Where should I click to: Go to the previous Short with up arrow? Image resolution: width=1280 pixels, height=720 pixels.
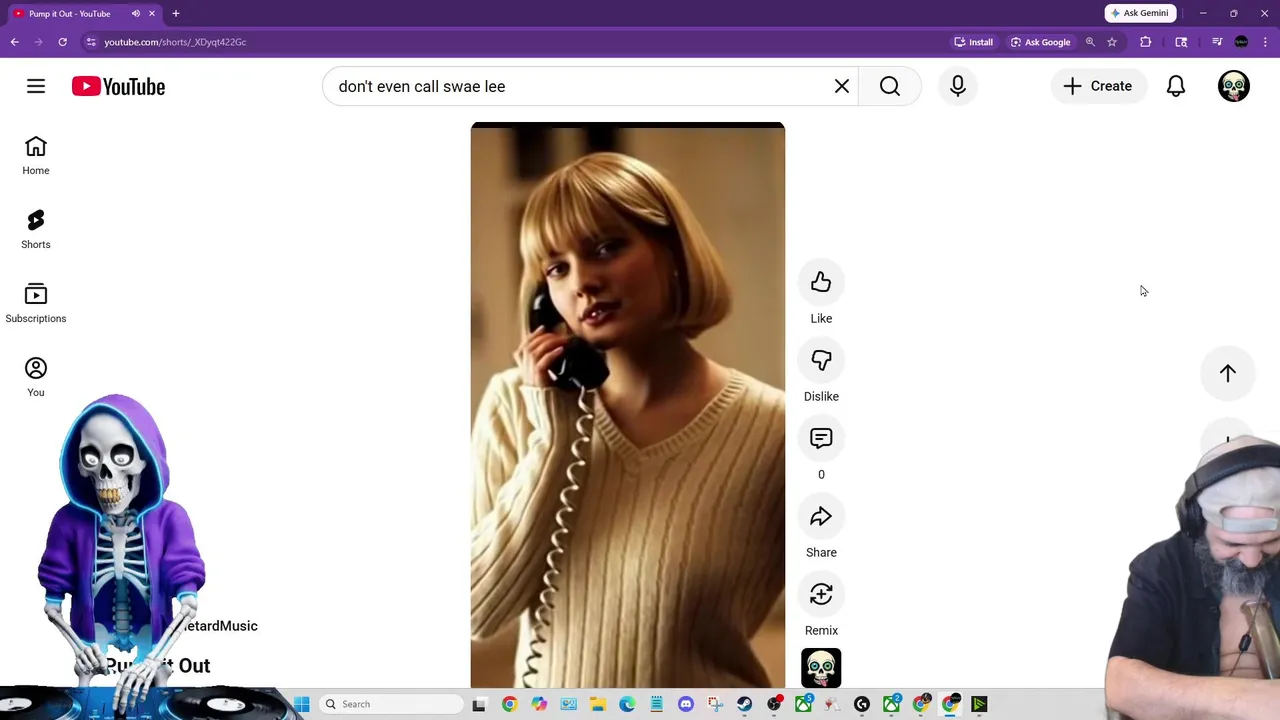1228,373
